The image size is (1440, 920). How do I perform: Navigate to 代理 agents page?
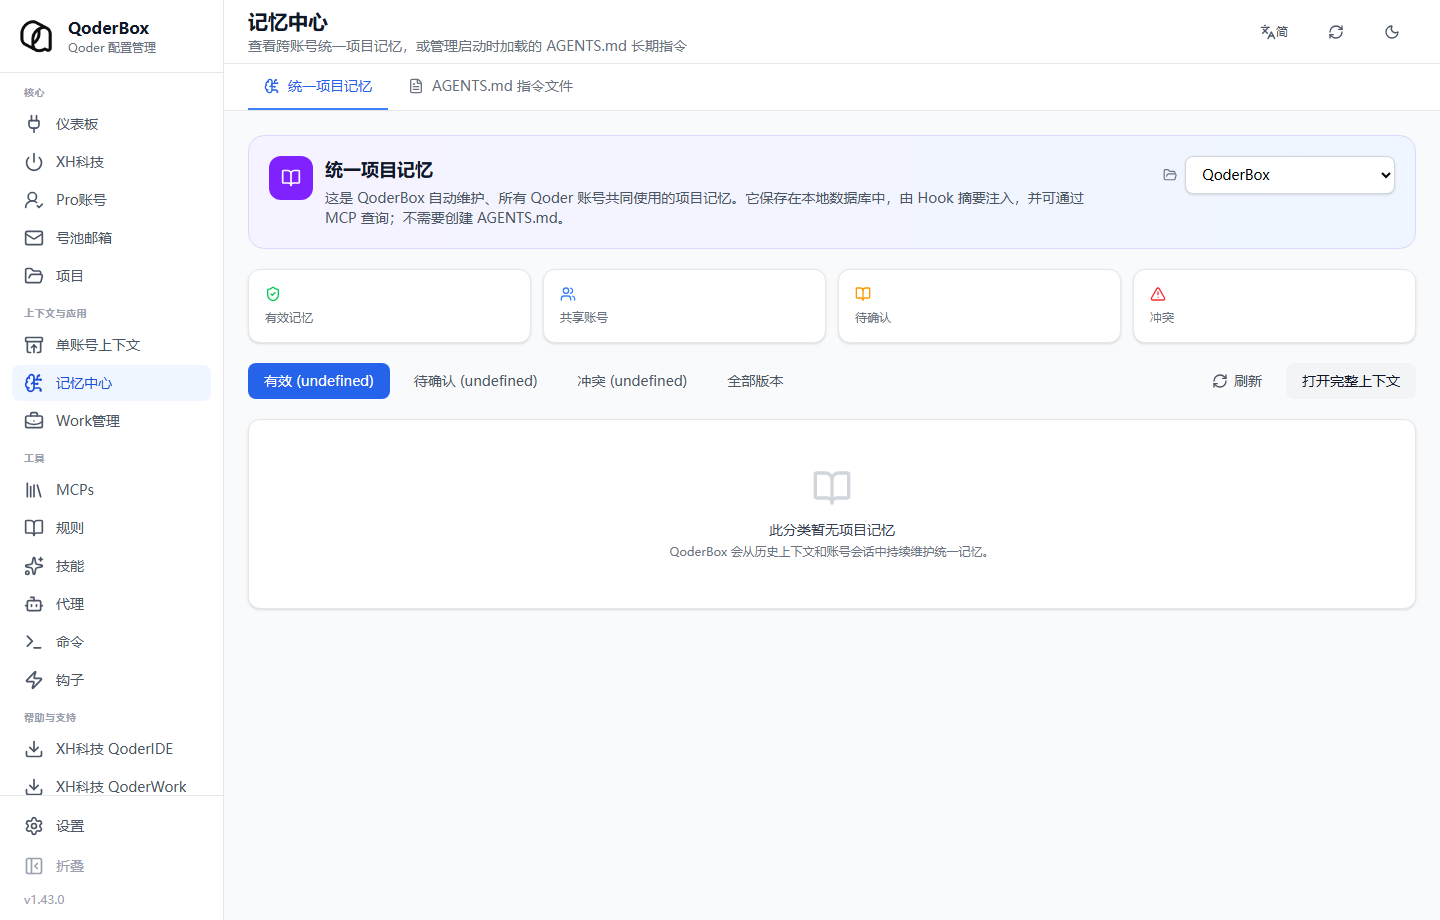tap(111, 604)
